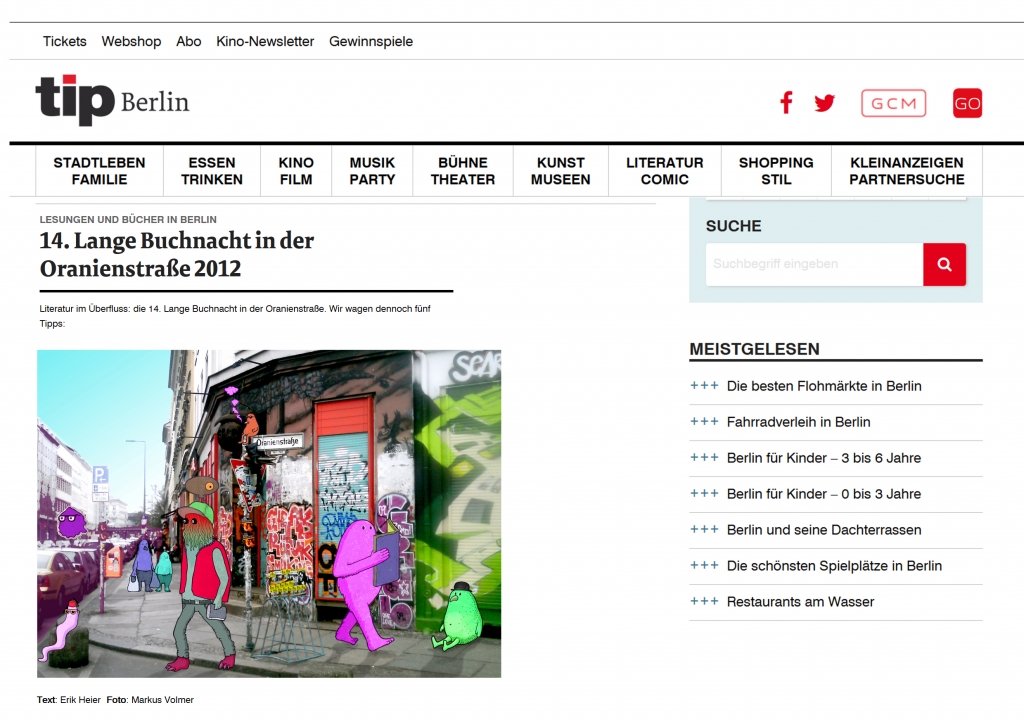
Task: Open the Oranienstraße monster illustration image
Action: tap(269, 513)
